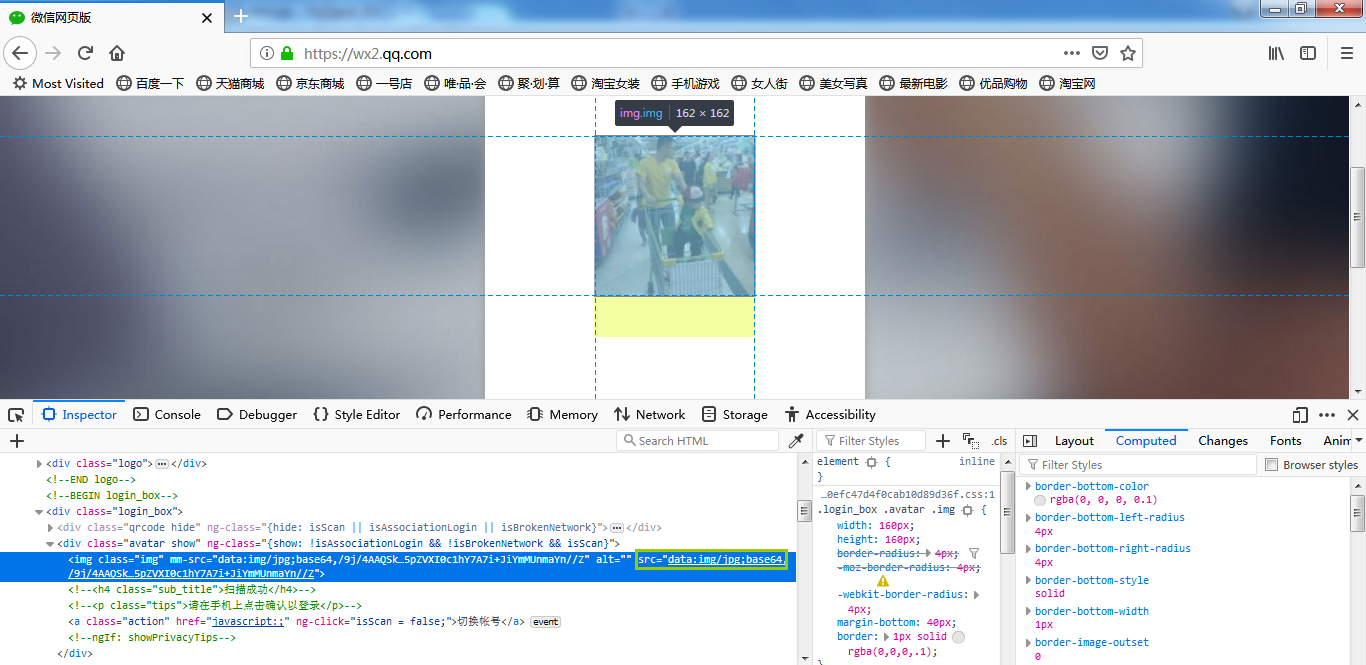Click the border-bottom-color rgba swatch
The height and width of the screenshot is (665, 1366).
tap(1040, 500)
